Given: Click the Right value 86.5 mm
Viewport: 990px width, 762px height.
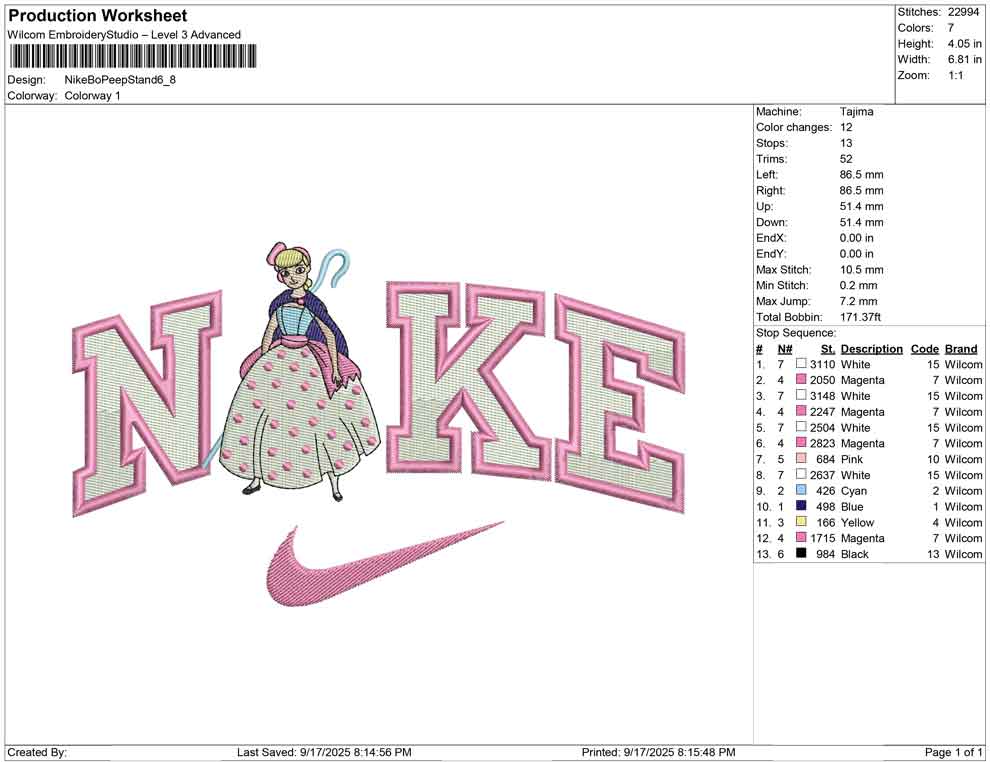Looking at the screenshot, I should point(861,190).
